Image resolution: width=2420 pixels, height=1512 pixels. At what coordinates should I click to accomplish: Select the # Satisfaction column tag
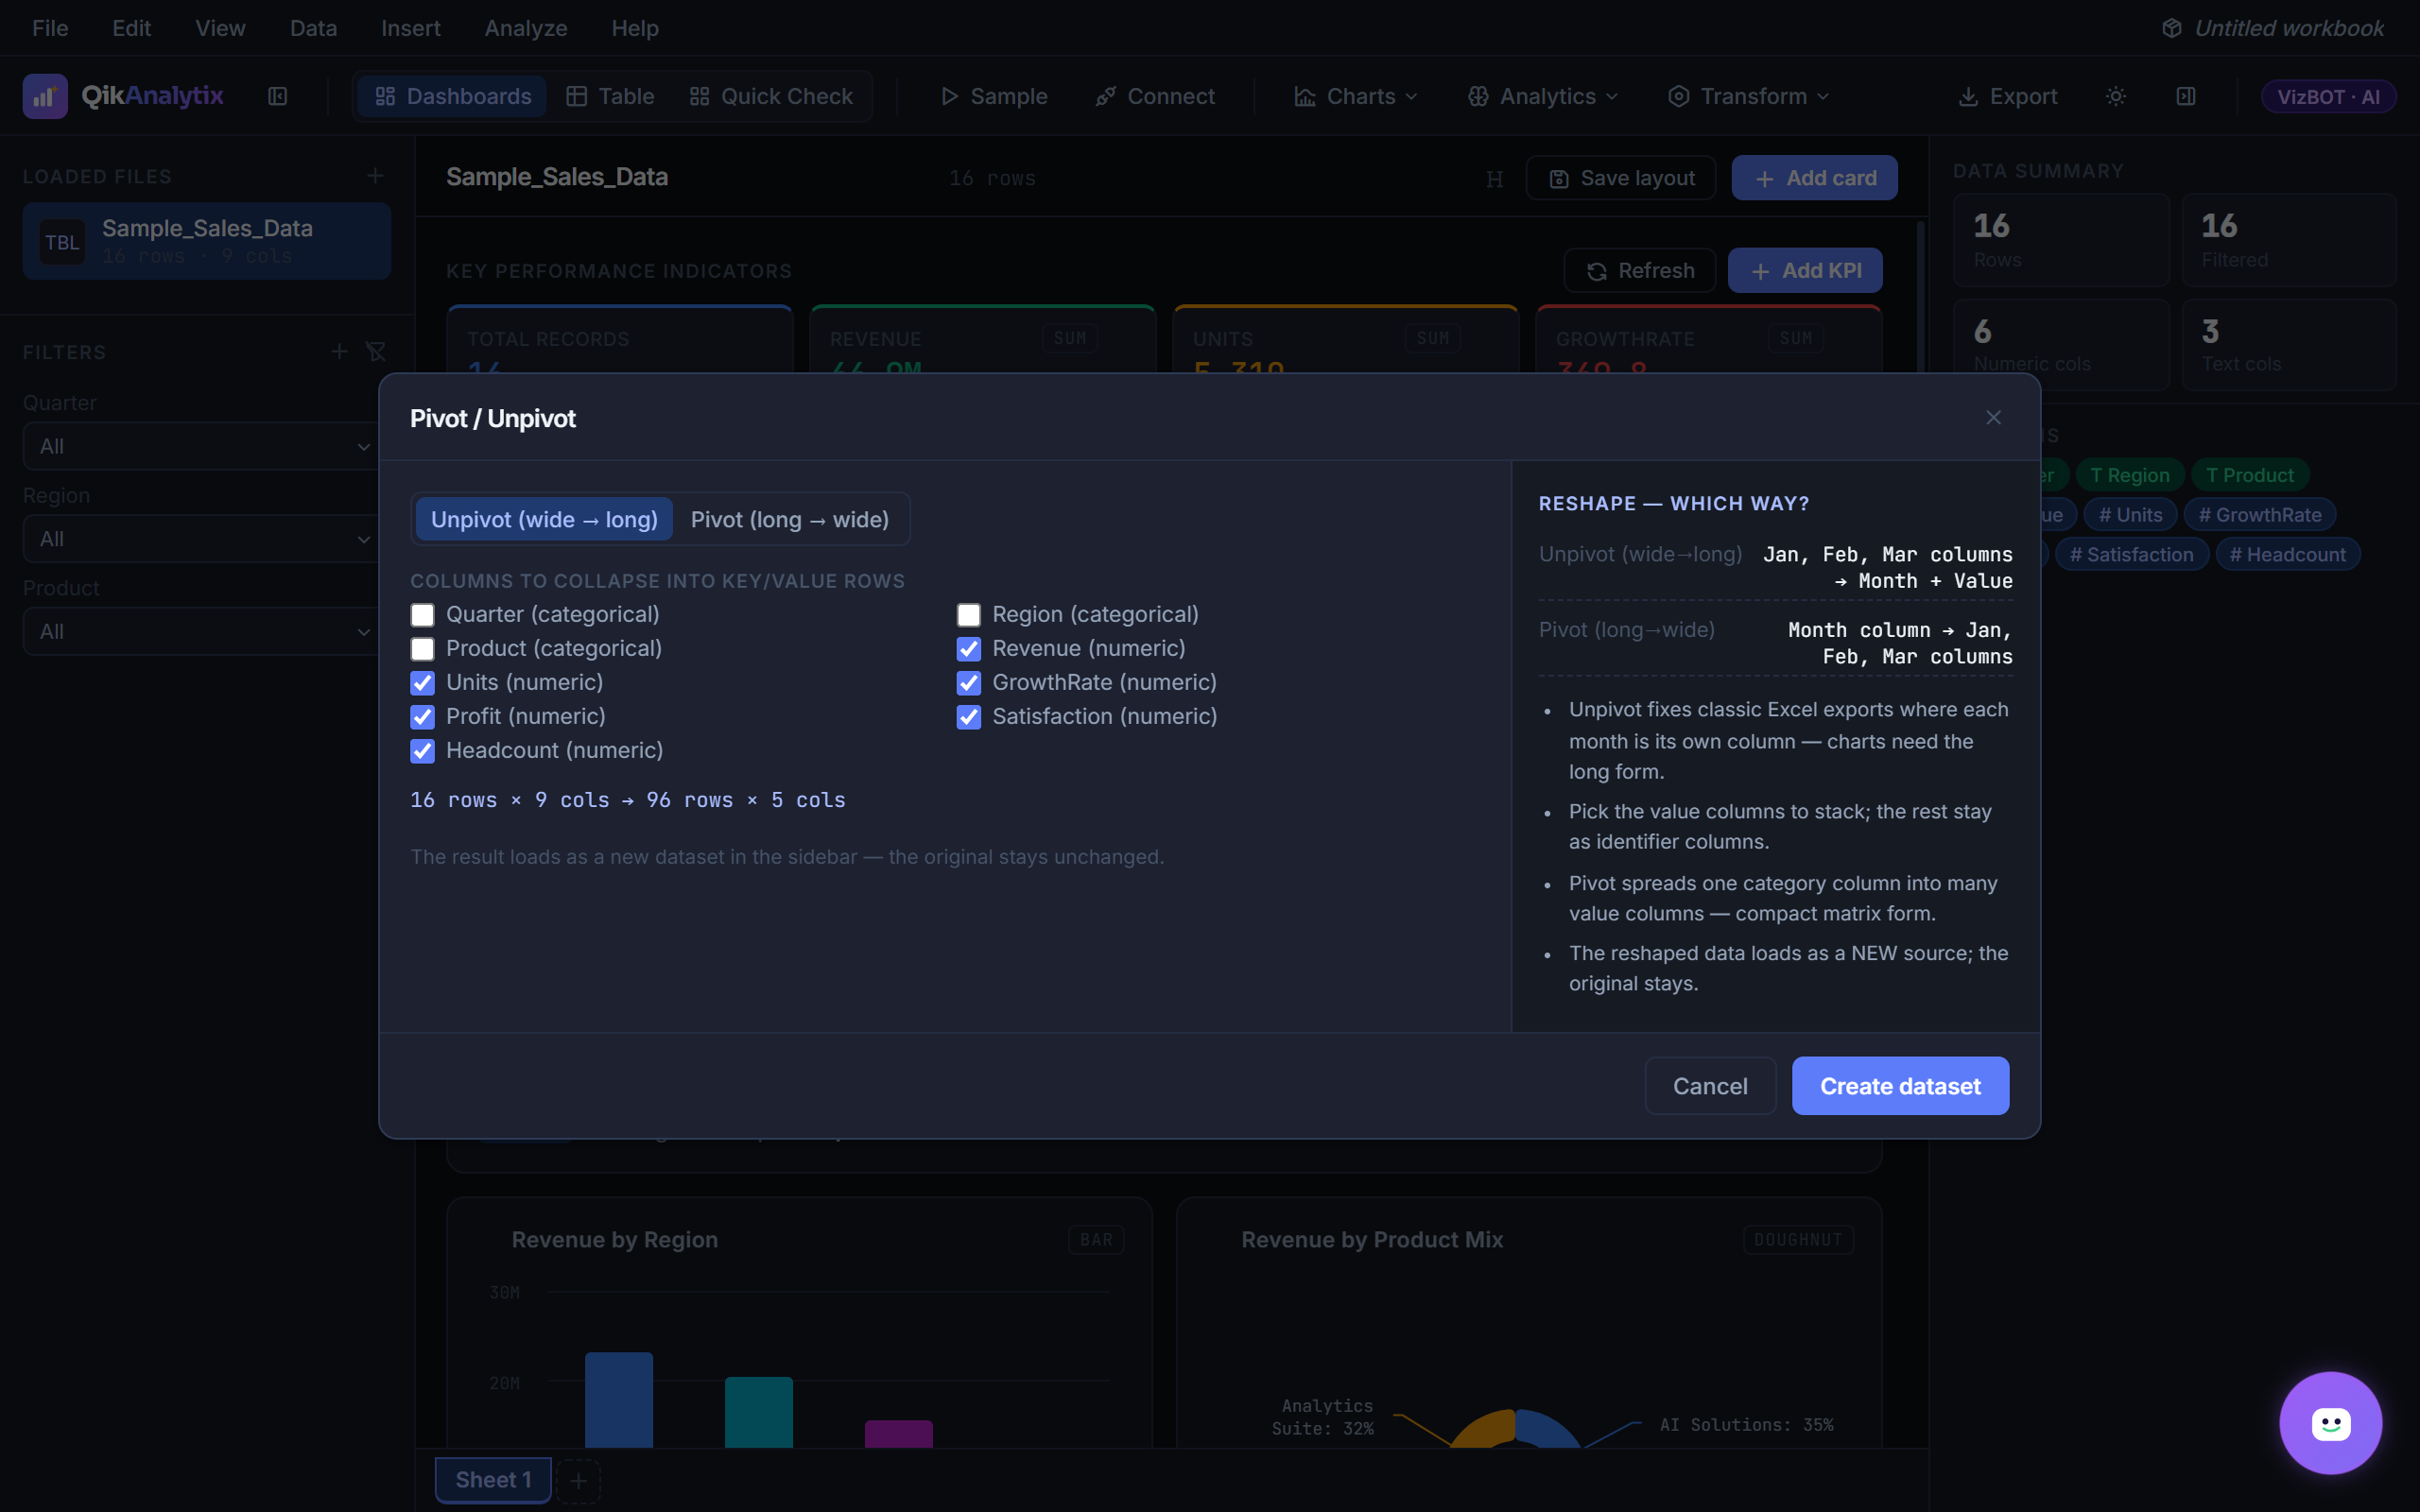2131,554
